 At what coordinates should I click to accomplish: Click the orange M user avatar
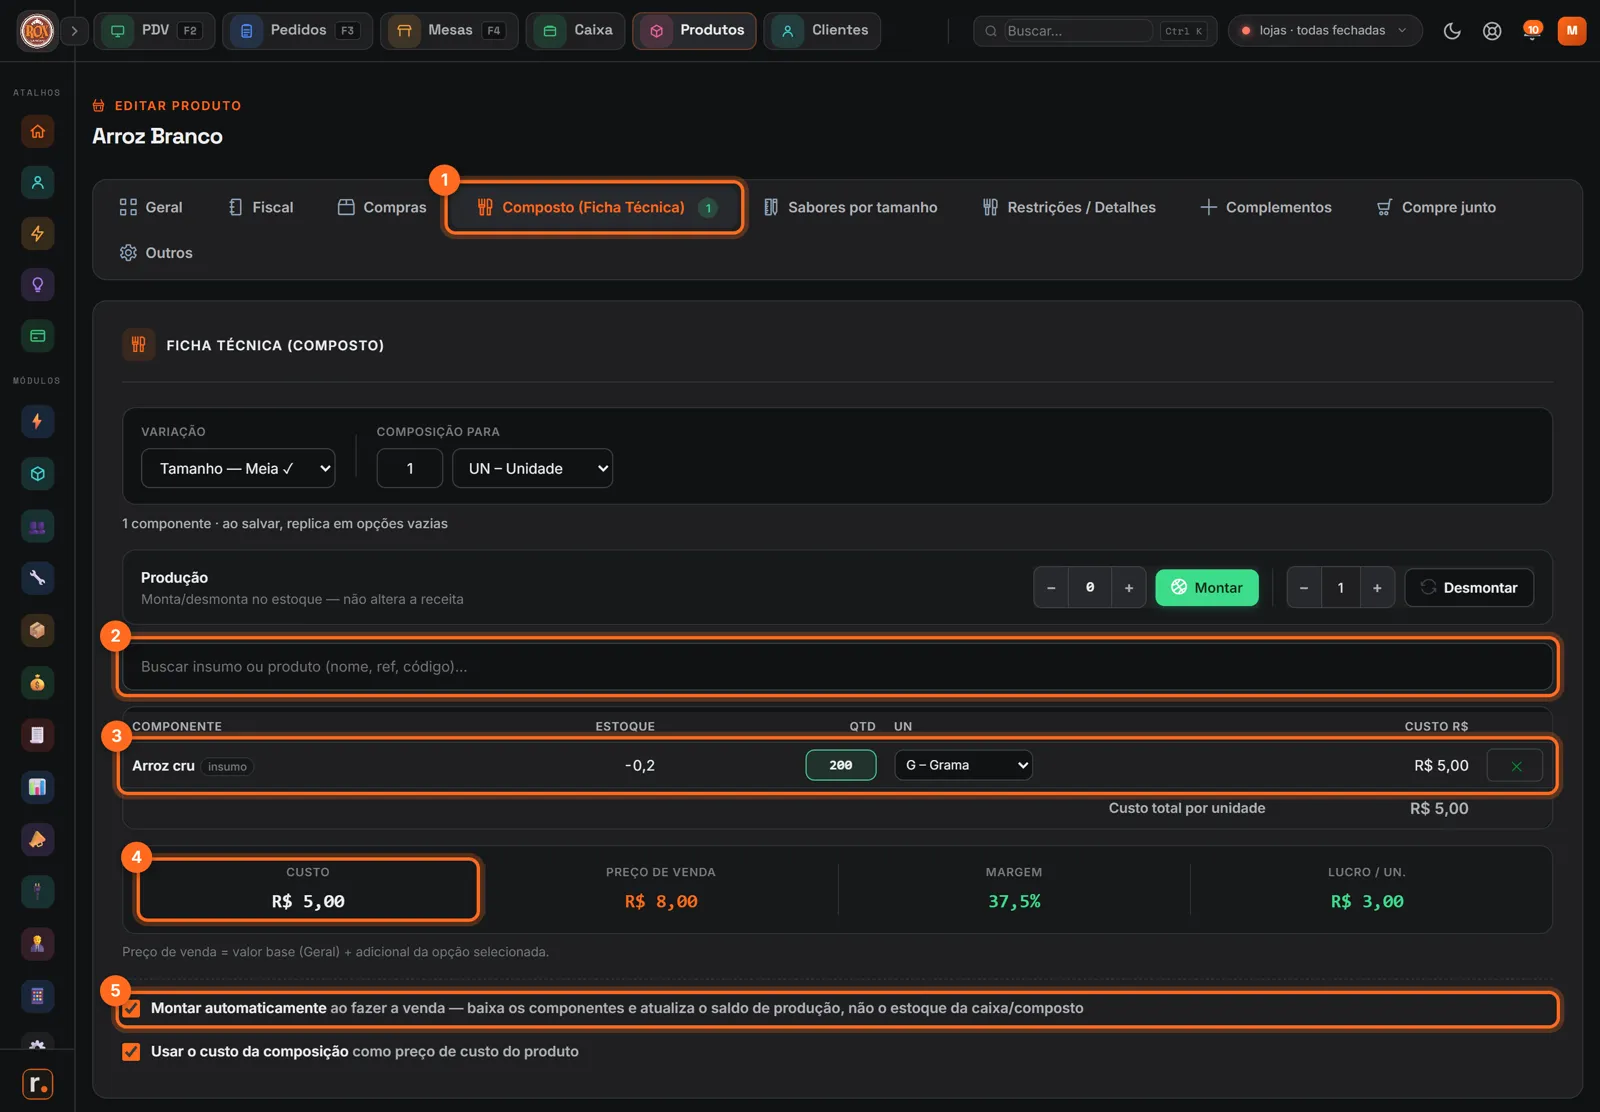click(1572, 31)
